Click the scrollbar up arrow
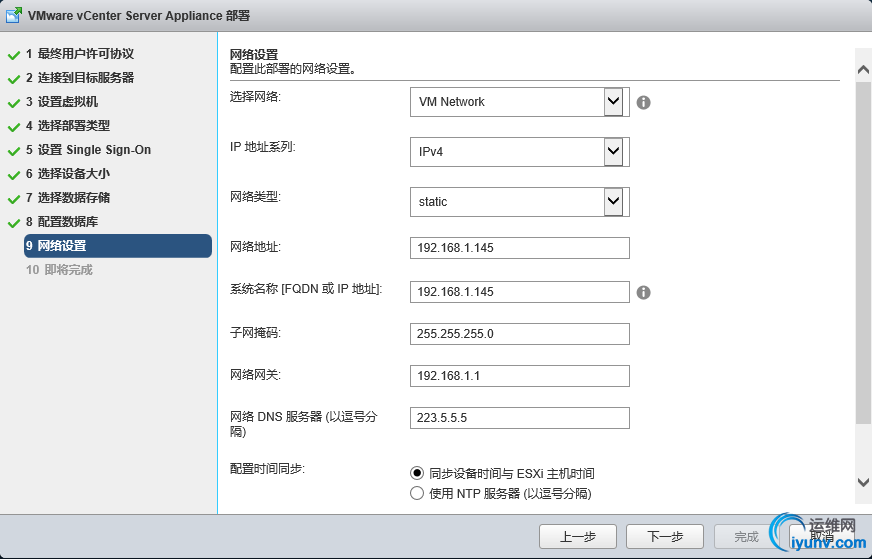Screen dimensions: 872x559 (863, 70)
